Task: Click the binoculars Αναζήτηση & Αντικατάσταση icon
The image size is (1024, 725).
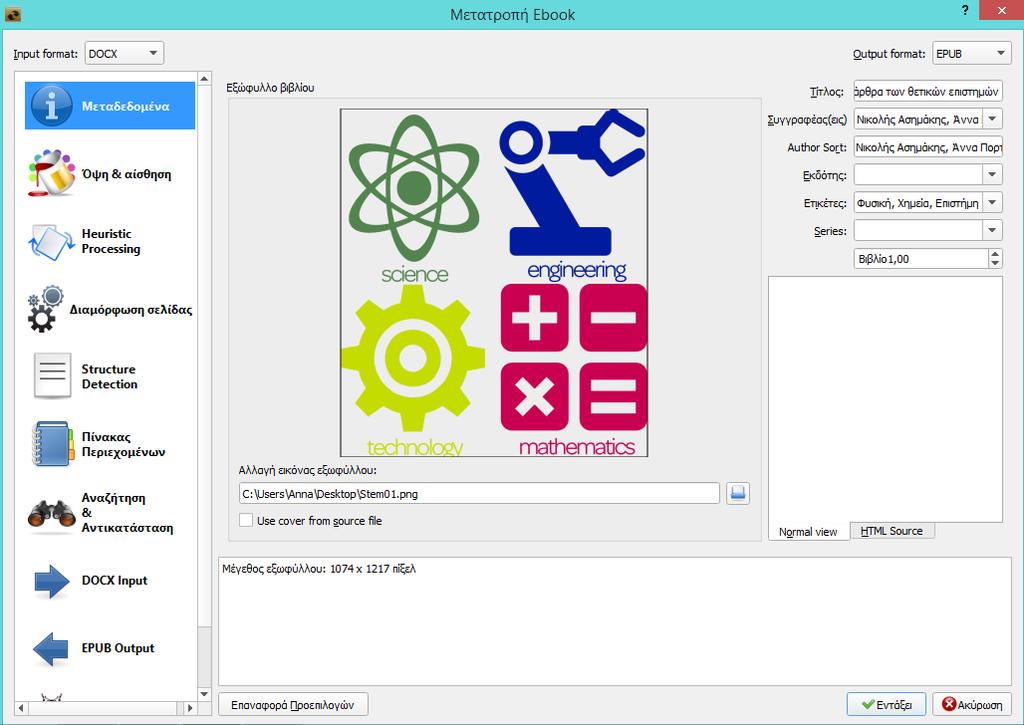Action: pos(51,513)
